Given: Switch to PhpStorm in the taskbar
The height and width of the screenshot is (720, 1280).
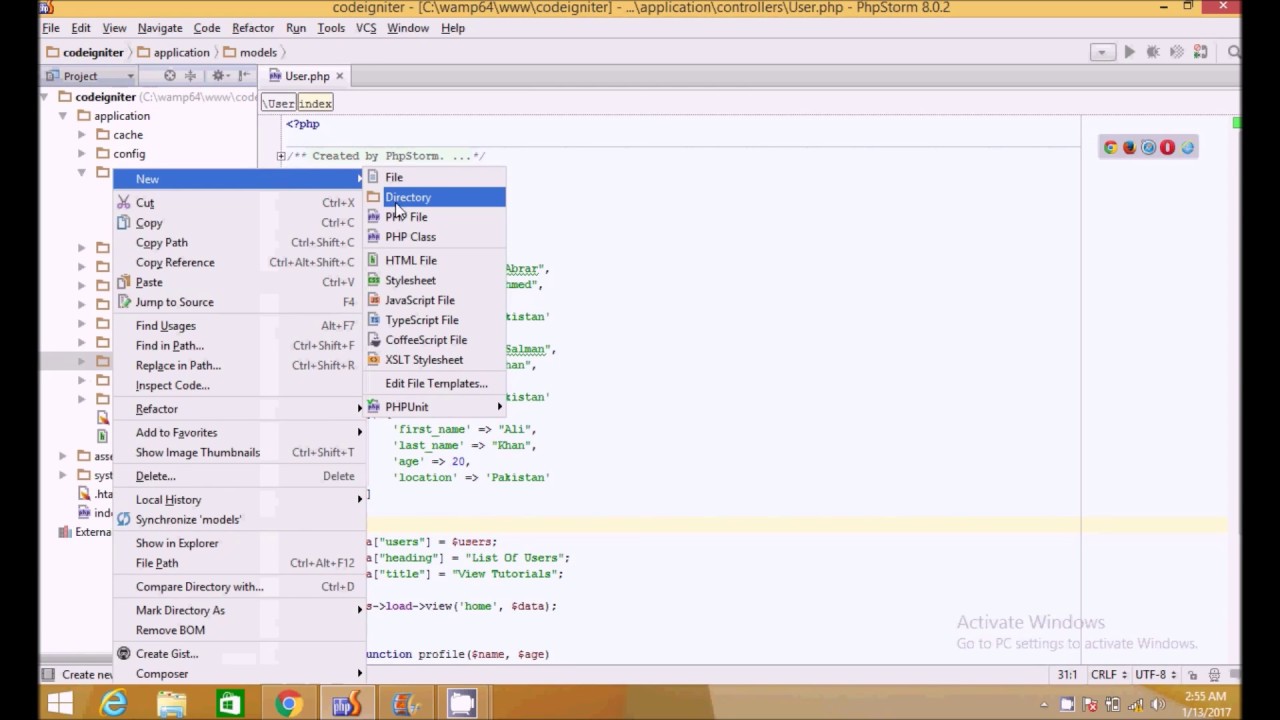Looking at the screenshot, I should [x=346, y=704].
